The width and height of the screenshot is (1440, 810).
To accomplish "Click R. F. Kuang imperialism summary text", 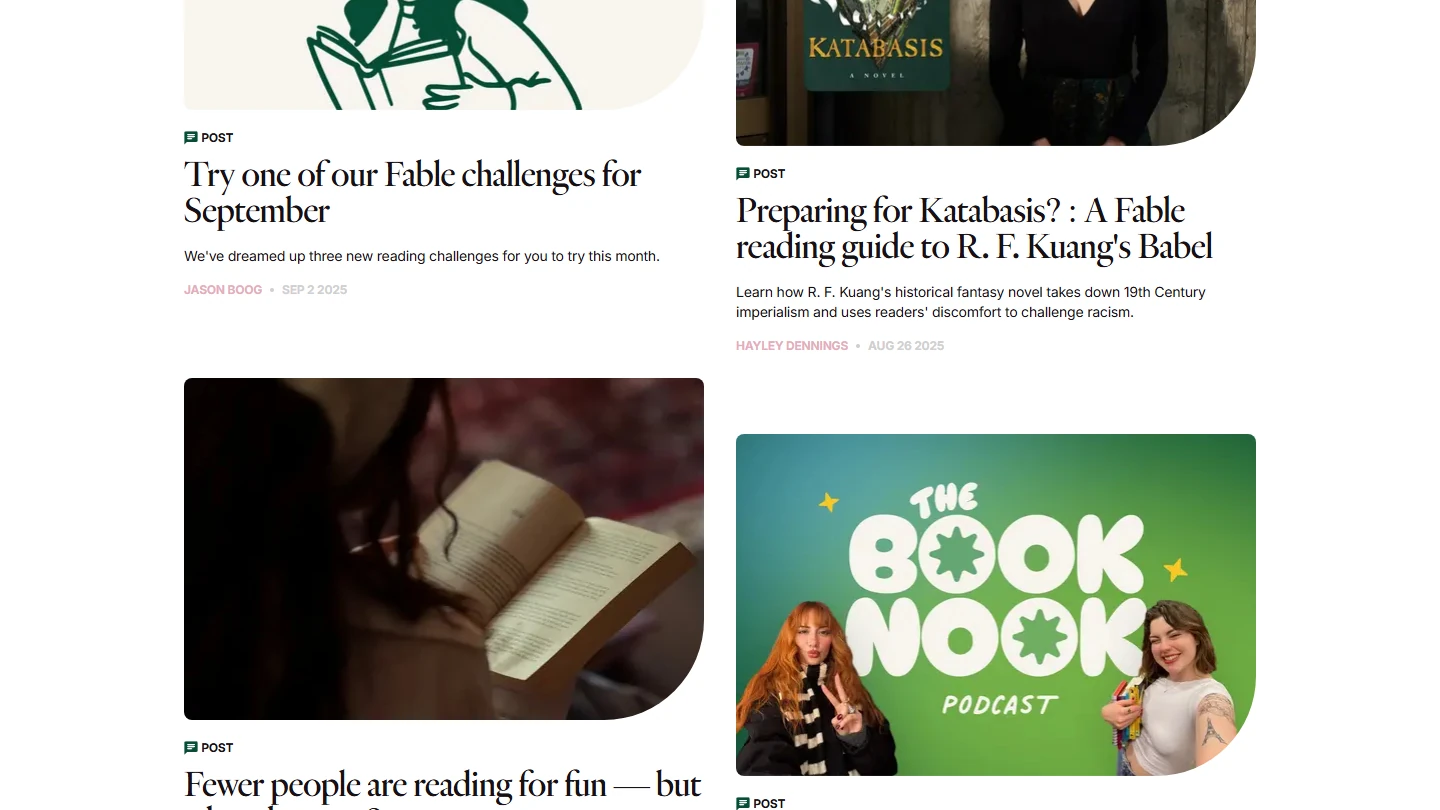I will pos(971,302).
